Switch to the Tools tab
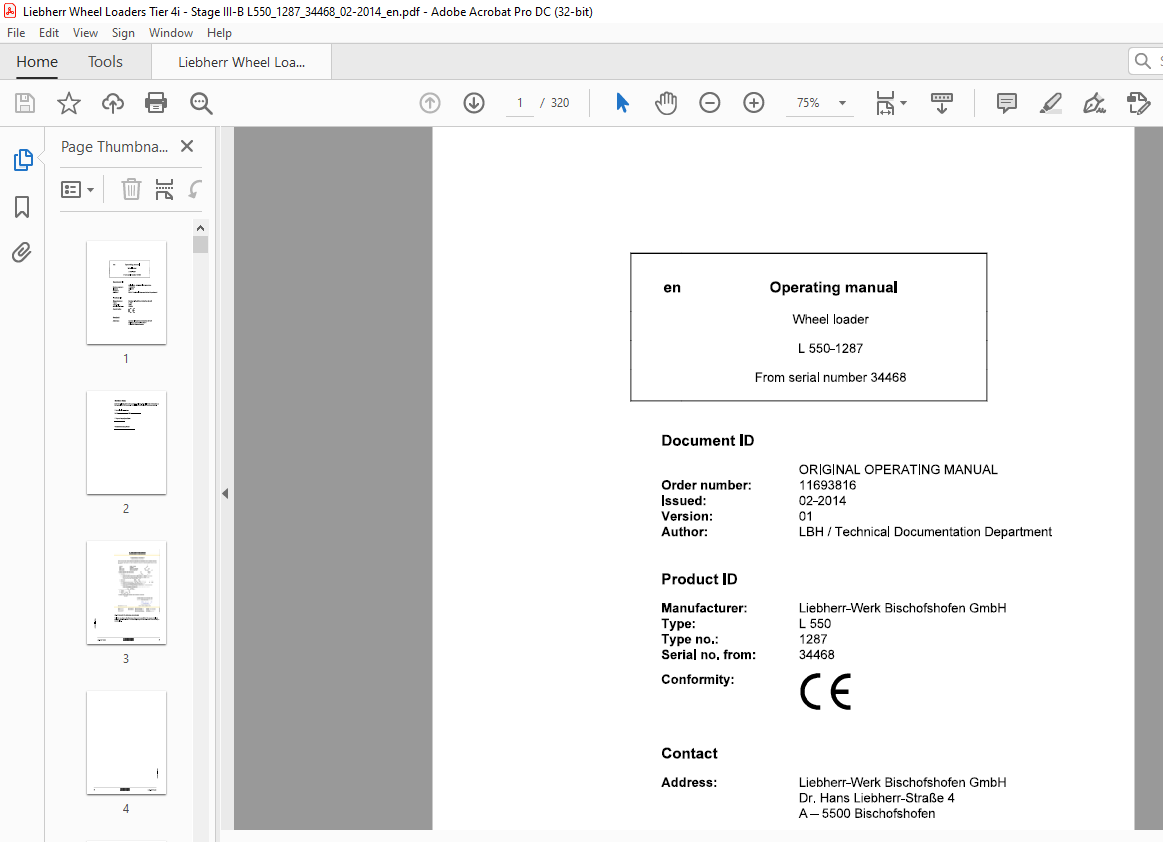1163x842 pixels. click(105, 62)
